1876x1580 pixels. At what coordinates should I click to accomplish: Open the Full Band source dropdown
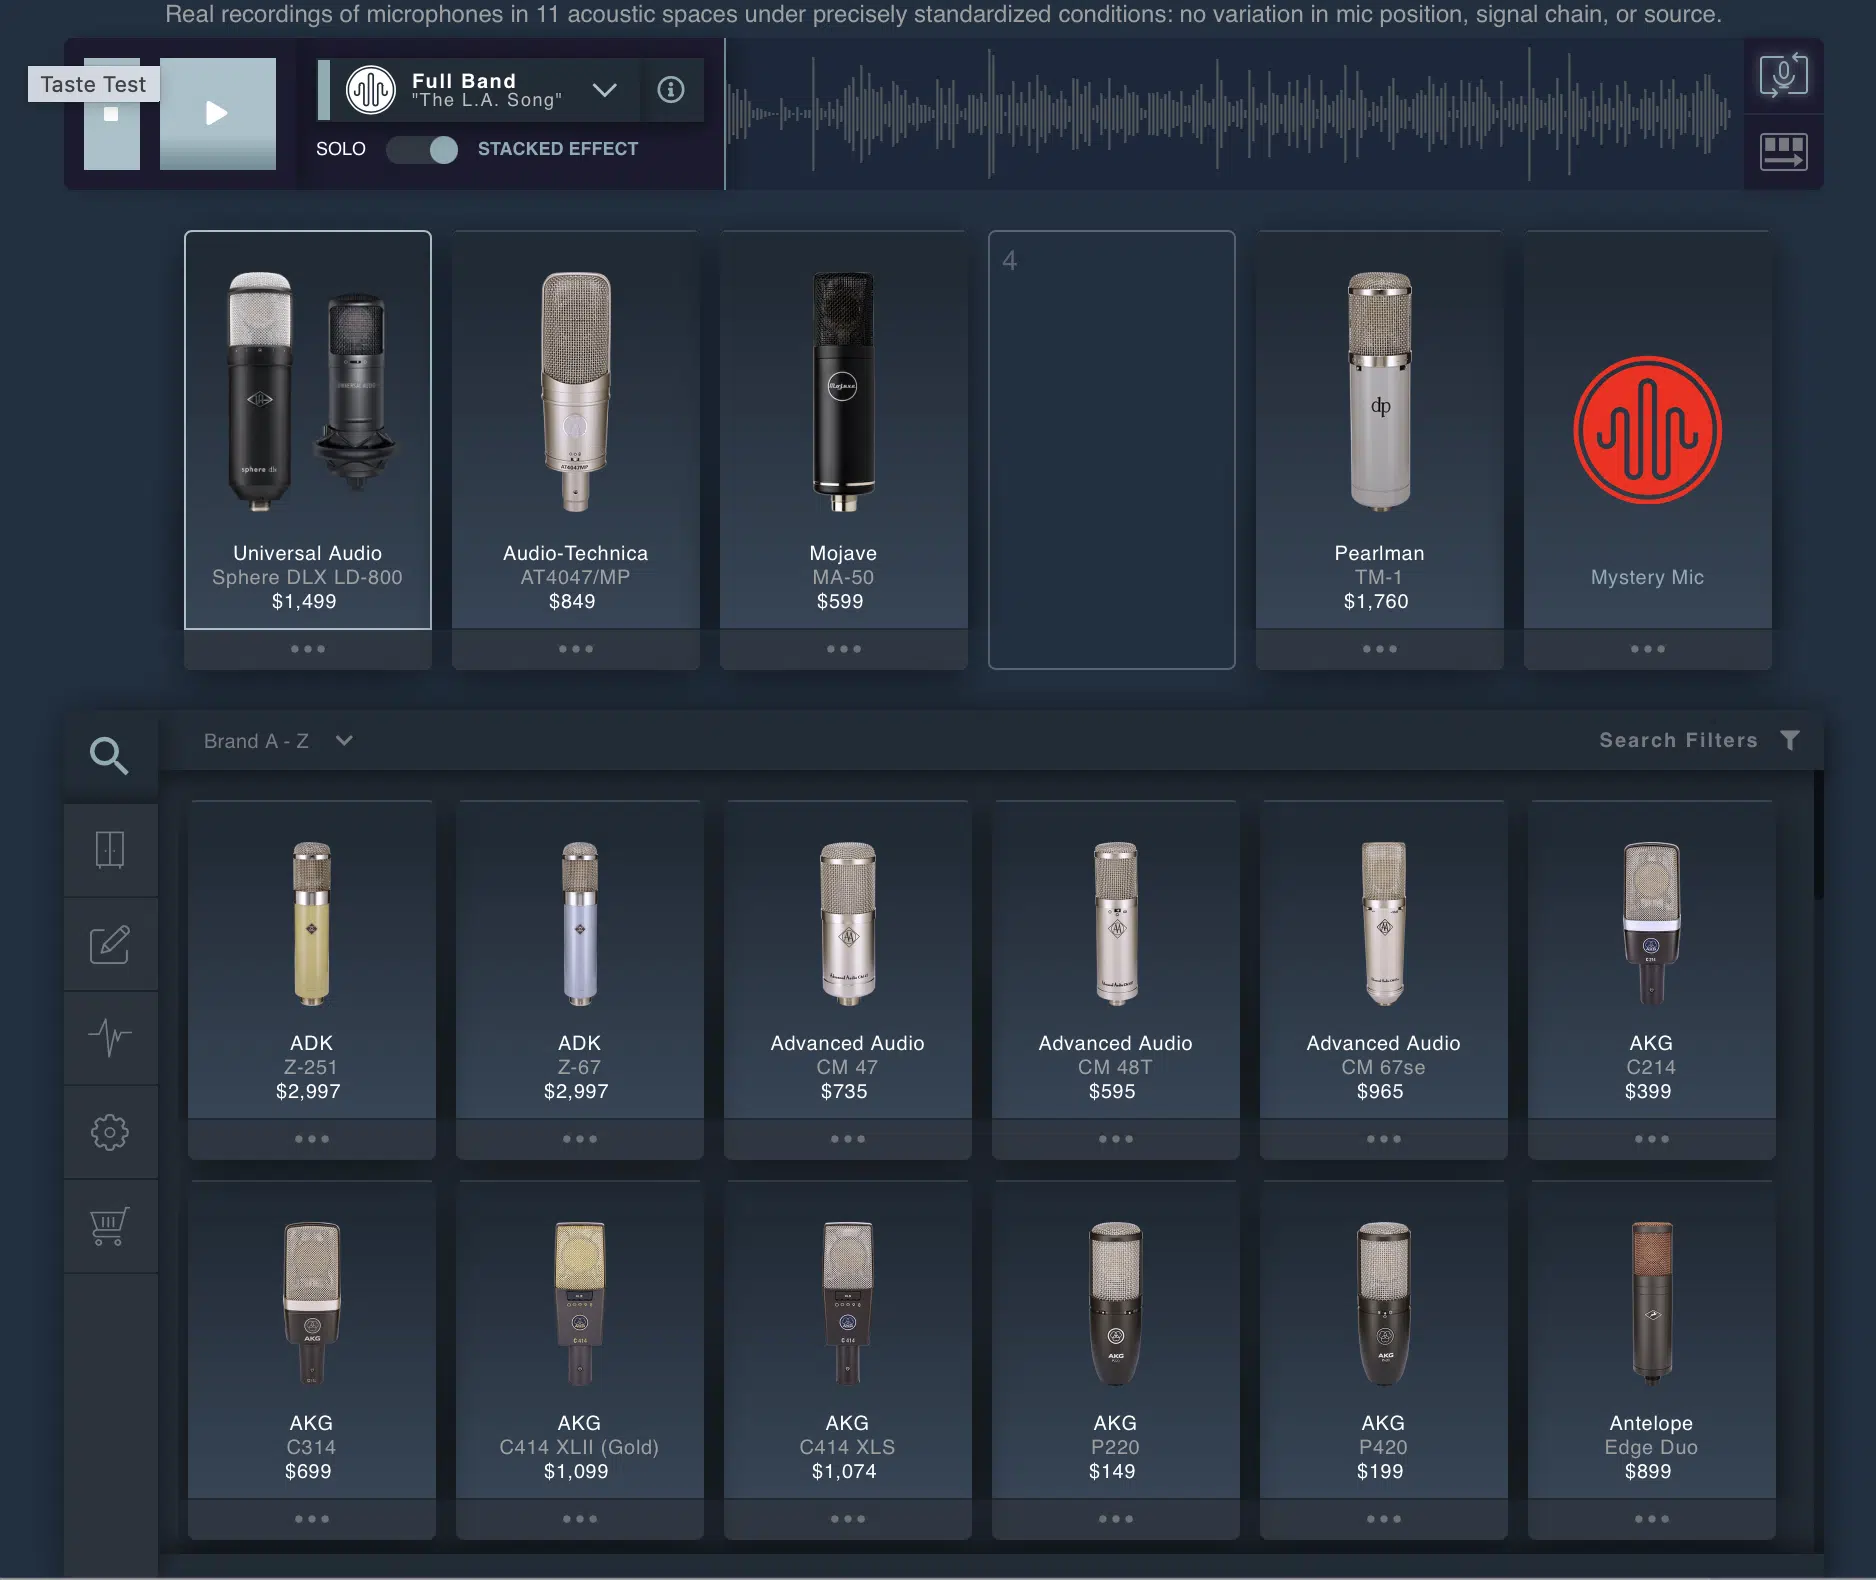(x=604, y=90)
